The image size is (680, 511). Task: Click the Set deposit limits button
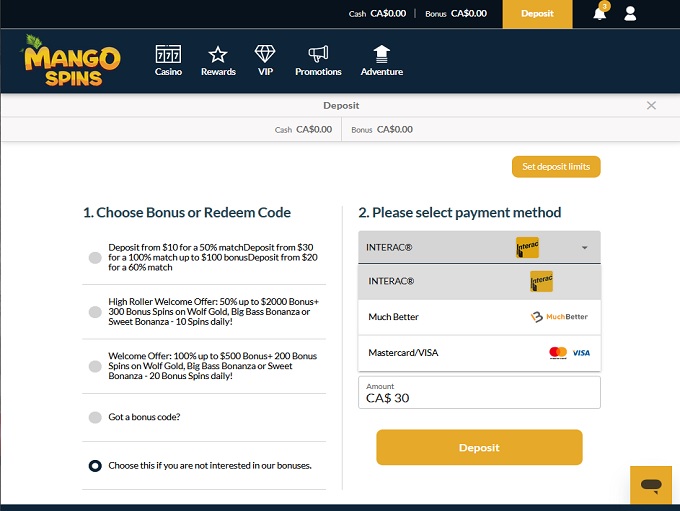pos(556,167)
